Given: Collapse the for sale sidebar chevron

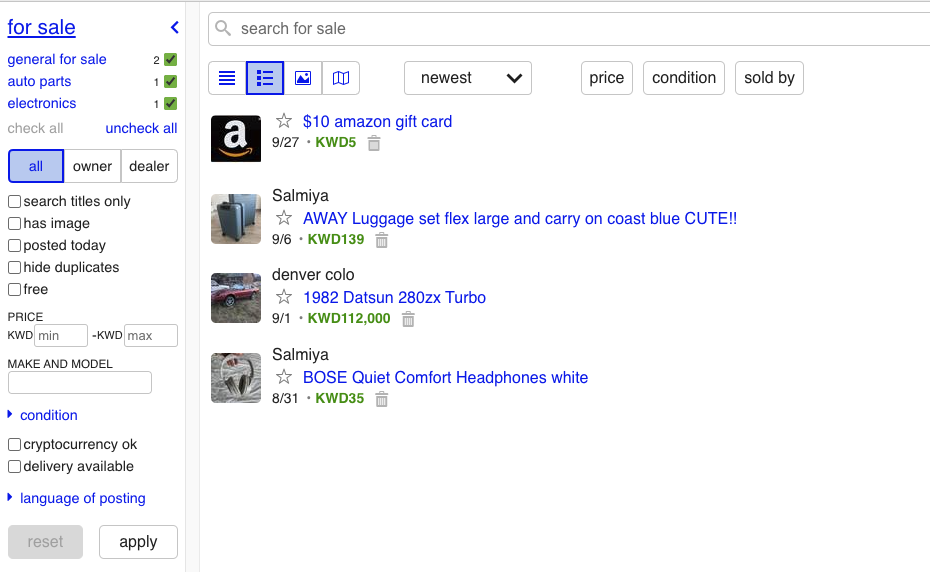Looking at the screenshot, I should pyautogui.click(x=175, y=28).
